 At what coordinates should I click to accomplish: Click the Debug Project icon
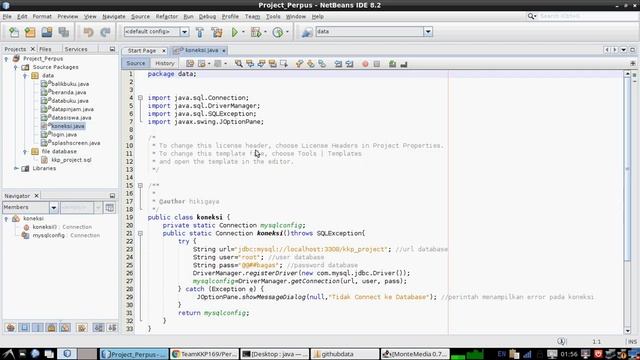pos(256,32)
